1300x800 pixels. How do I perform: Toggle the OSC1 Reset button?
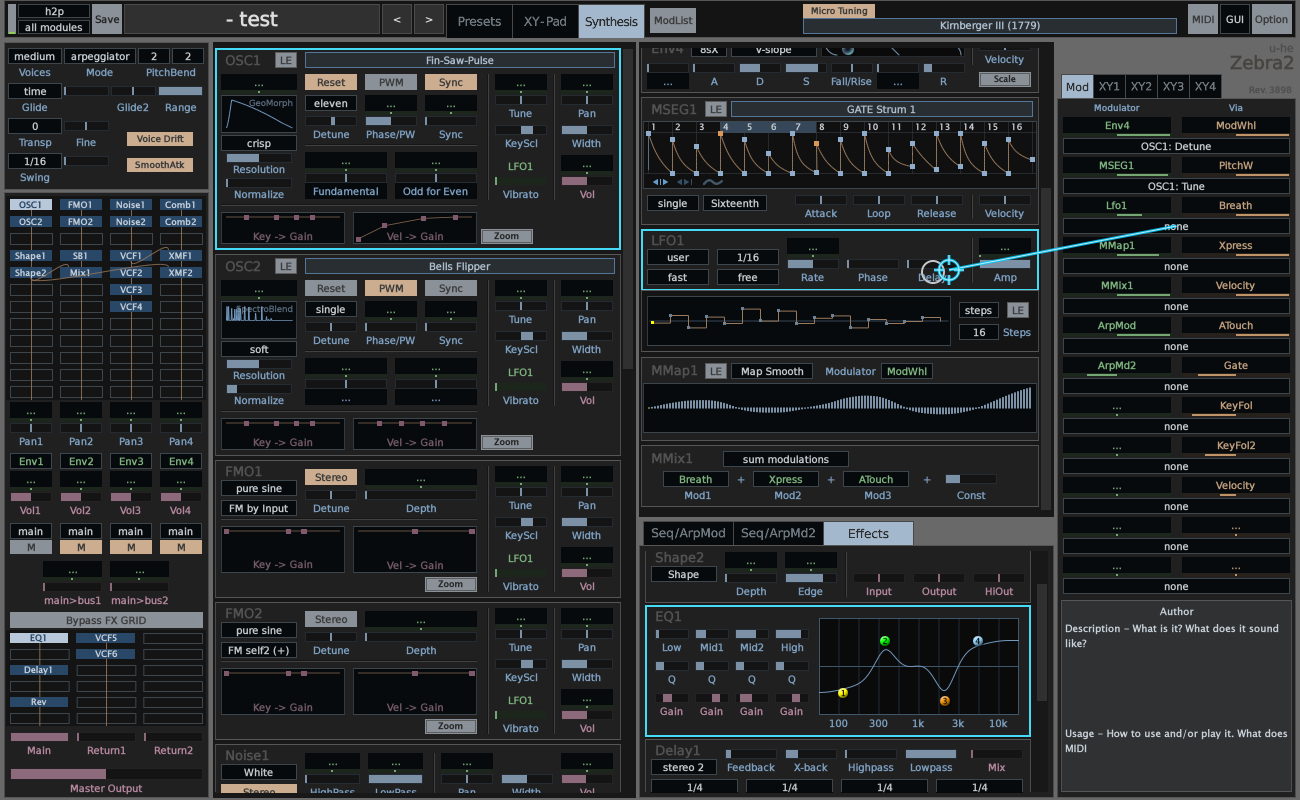331,82
